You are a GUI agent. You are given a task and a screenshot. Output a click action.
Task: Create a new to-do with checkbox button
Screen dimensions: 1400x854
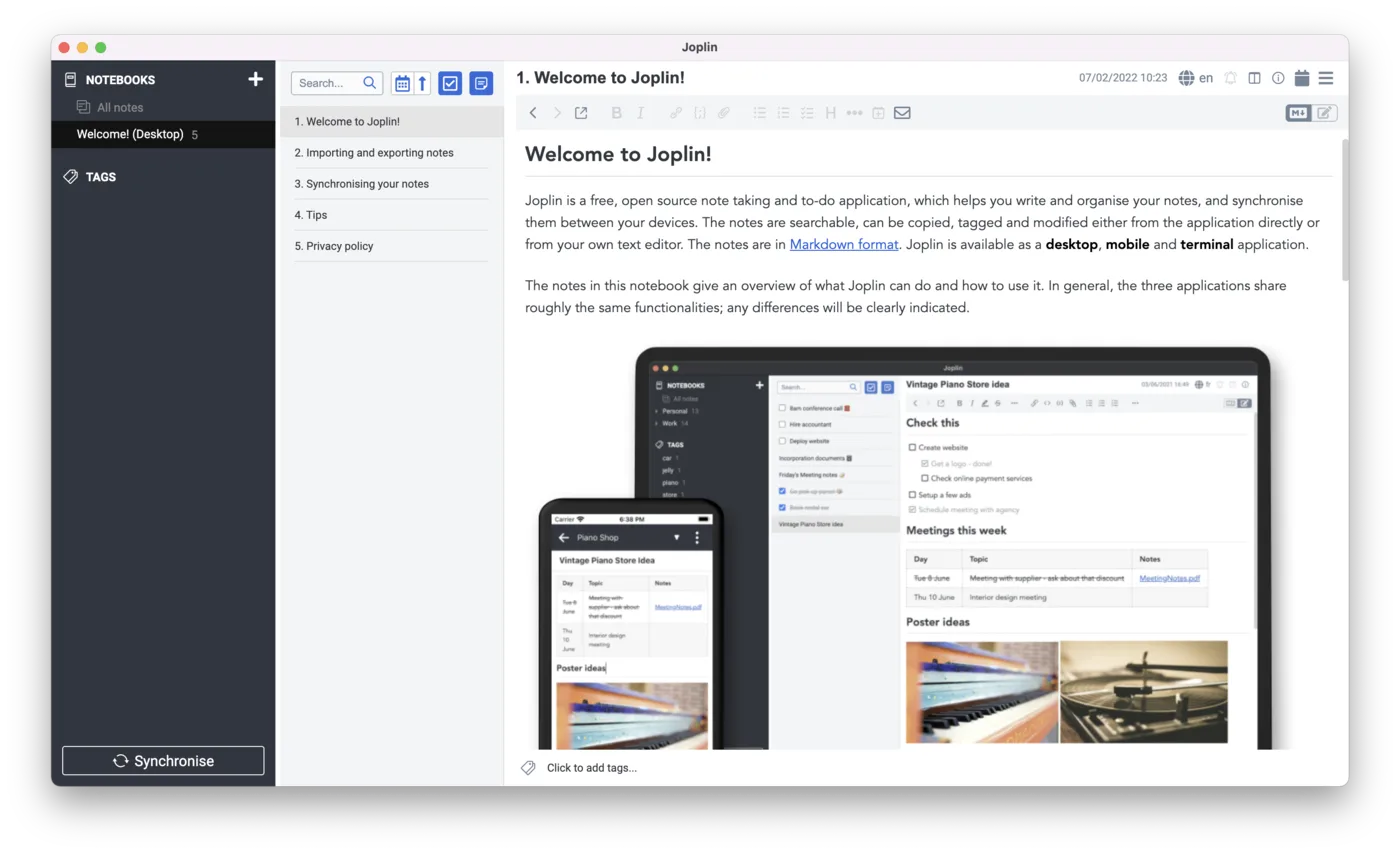coord(450,83)
